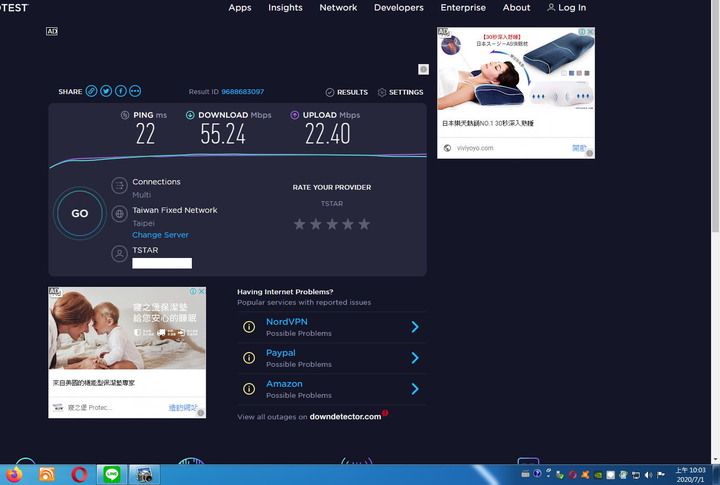Screen dimensions: 720x485
Task: Rate TSTAR one star
Action: (x=299, y=224)
